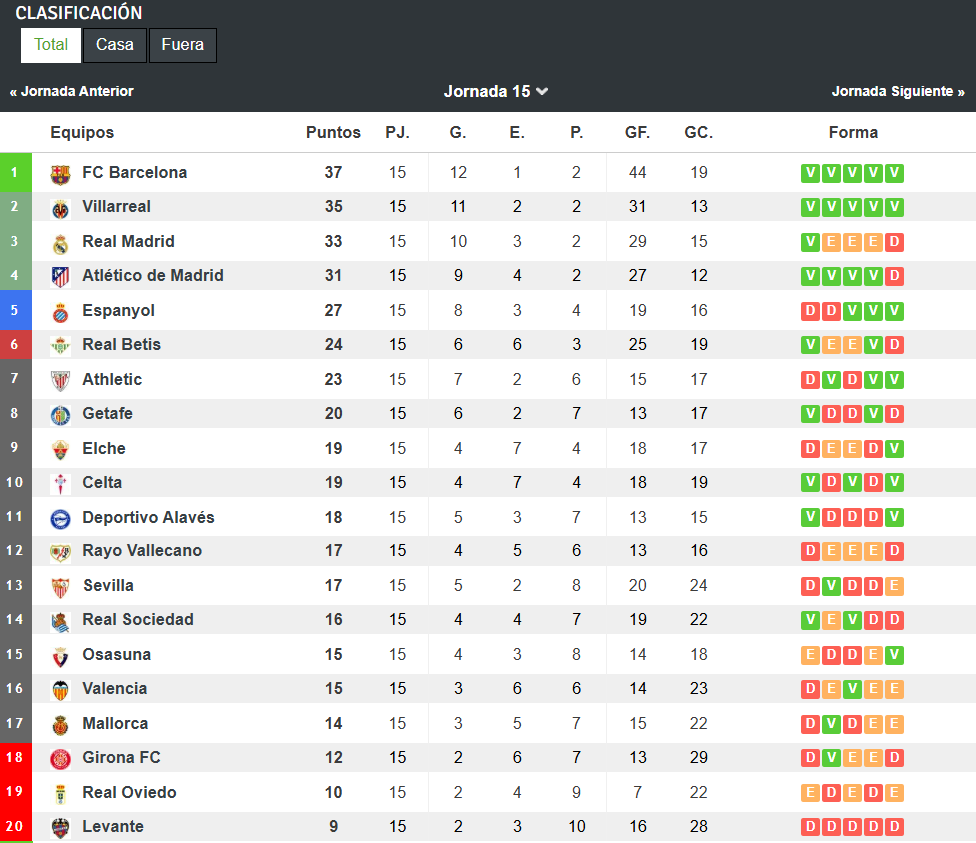Open the Real Betis team link

[121, 344]
